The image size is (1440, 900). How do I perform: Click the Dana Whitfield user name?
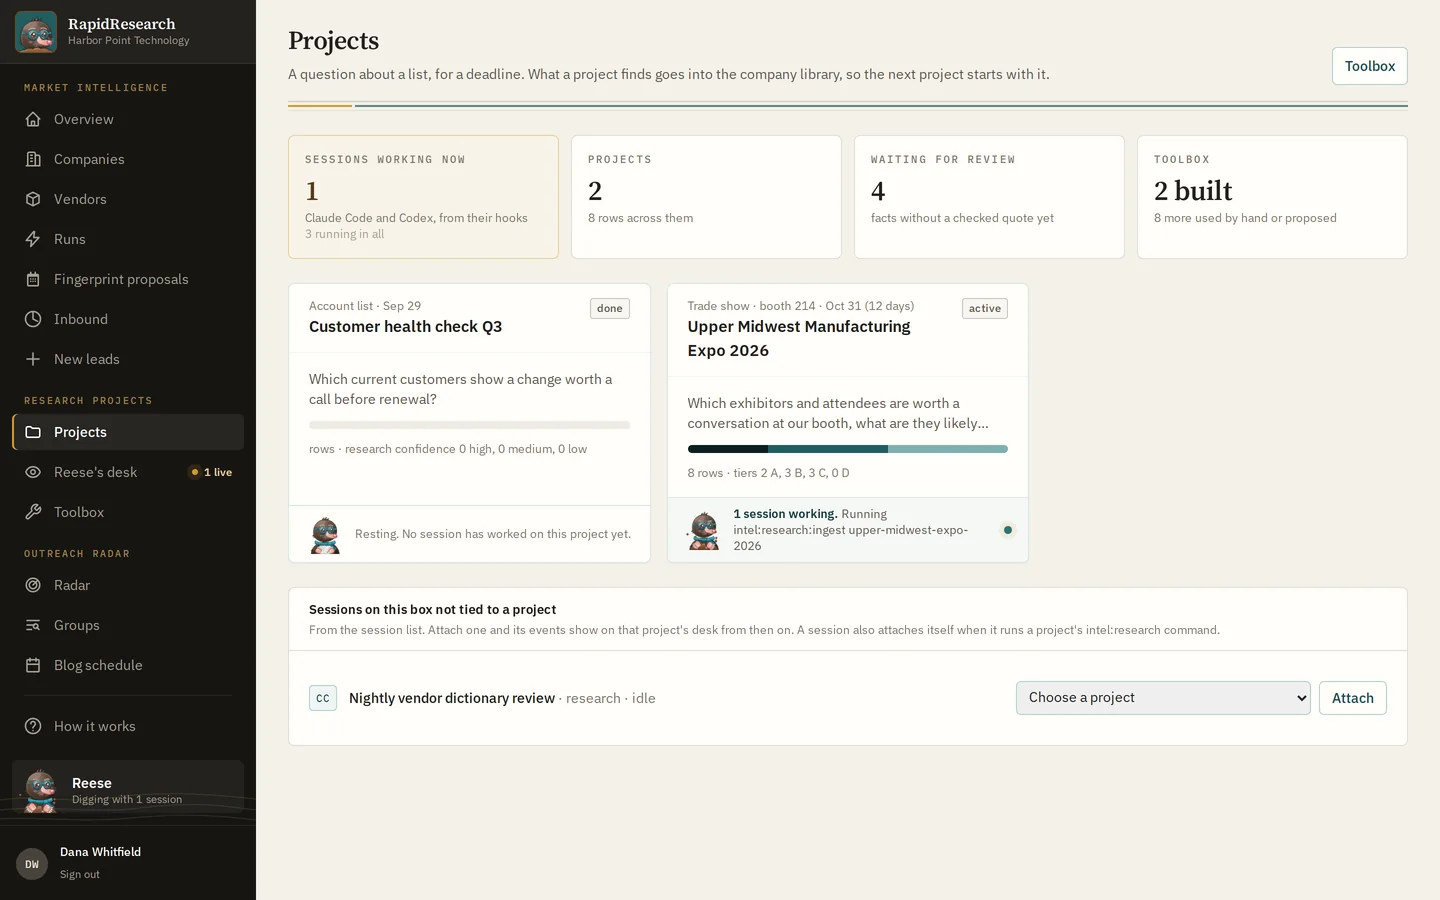click(100, 852)
